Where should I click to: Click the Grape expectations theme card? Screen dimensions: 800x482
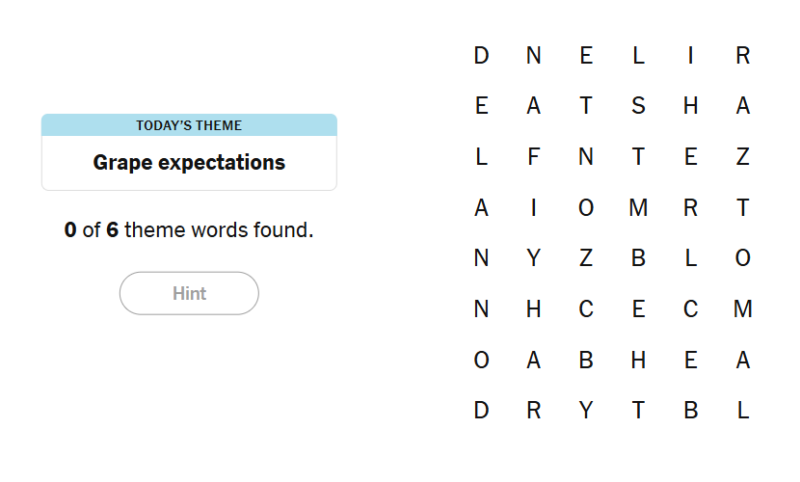pyautogui.click(x=189, y=152)
